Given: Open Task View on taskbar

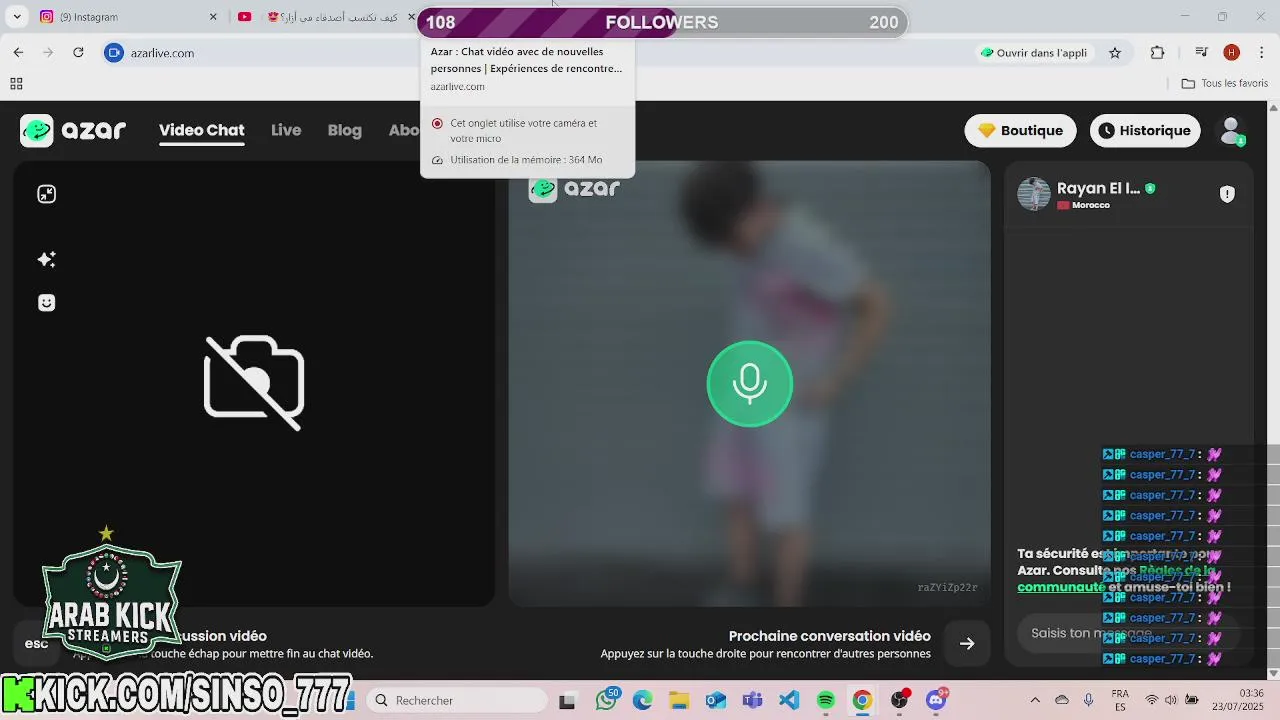Looking at the screenshot, I should (x=567, y=700).
